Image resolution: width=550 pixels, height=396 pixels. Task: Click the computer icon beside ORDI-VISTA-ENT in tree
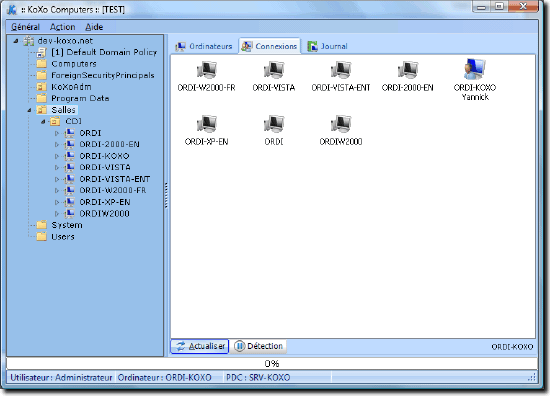click(x=70, y=179)
